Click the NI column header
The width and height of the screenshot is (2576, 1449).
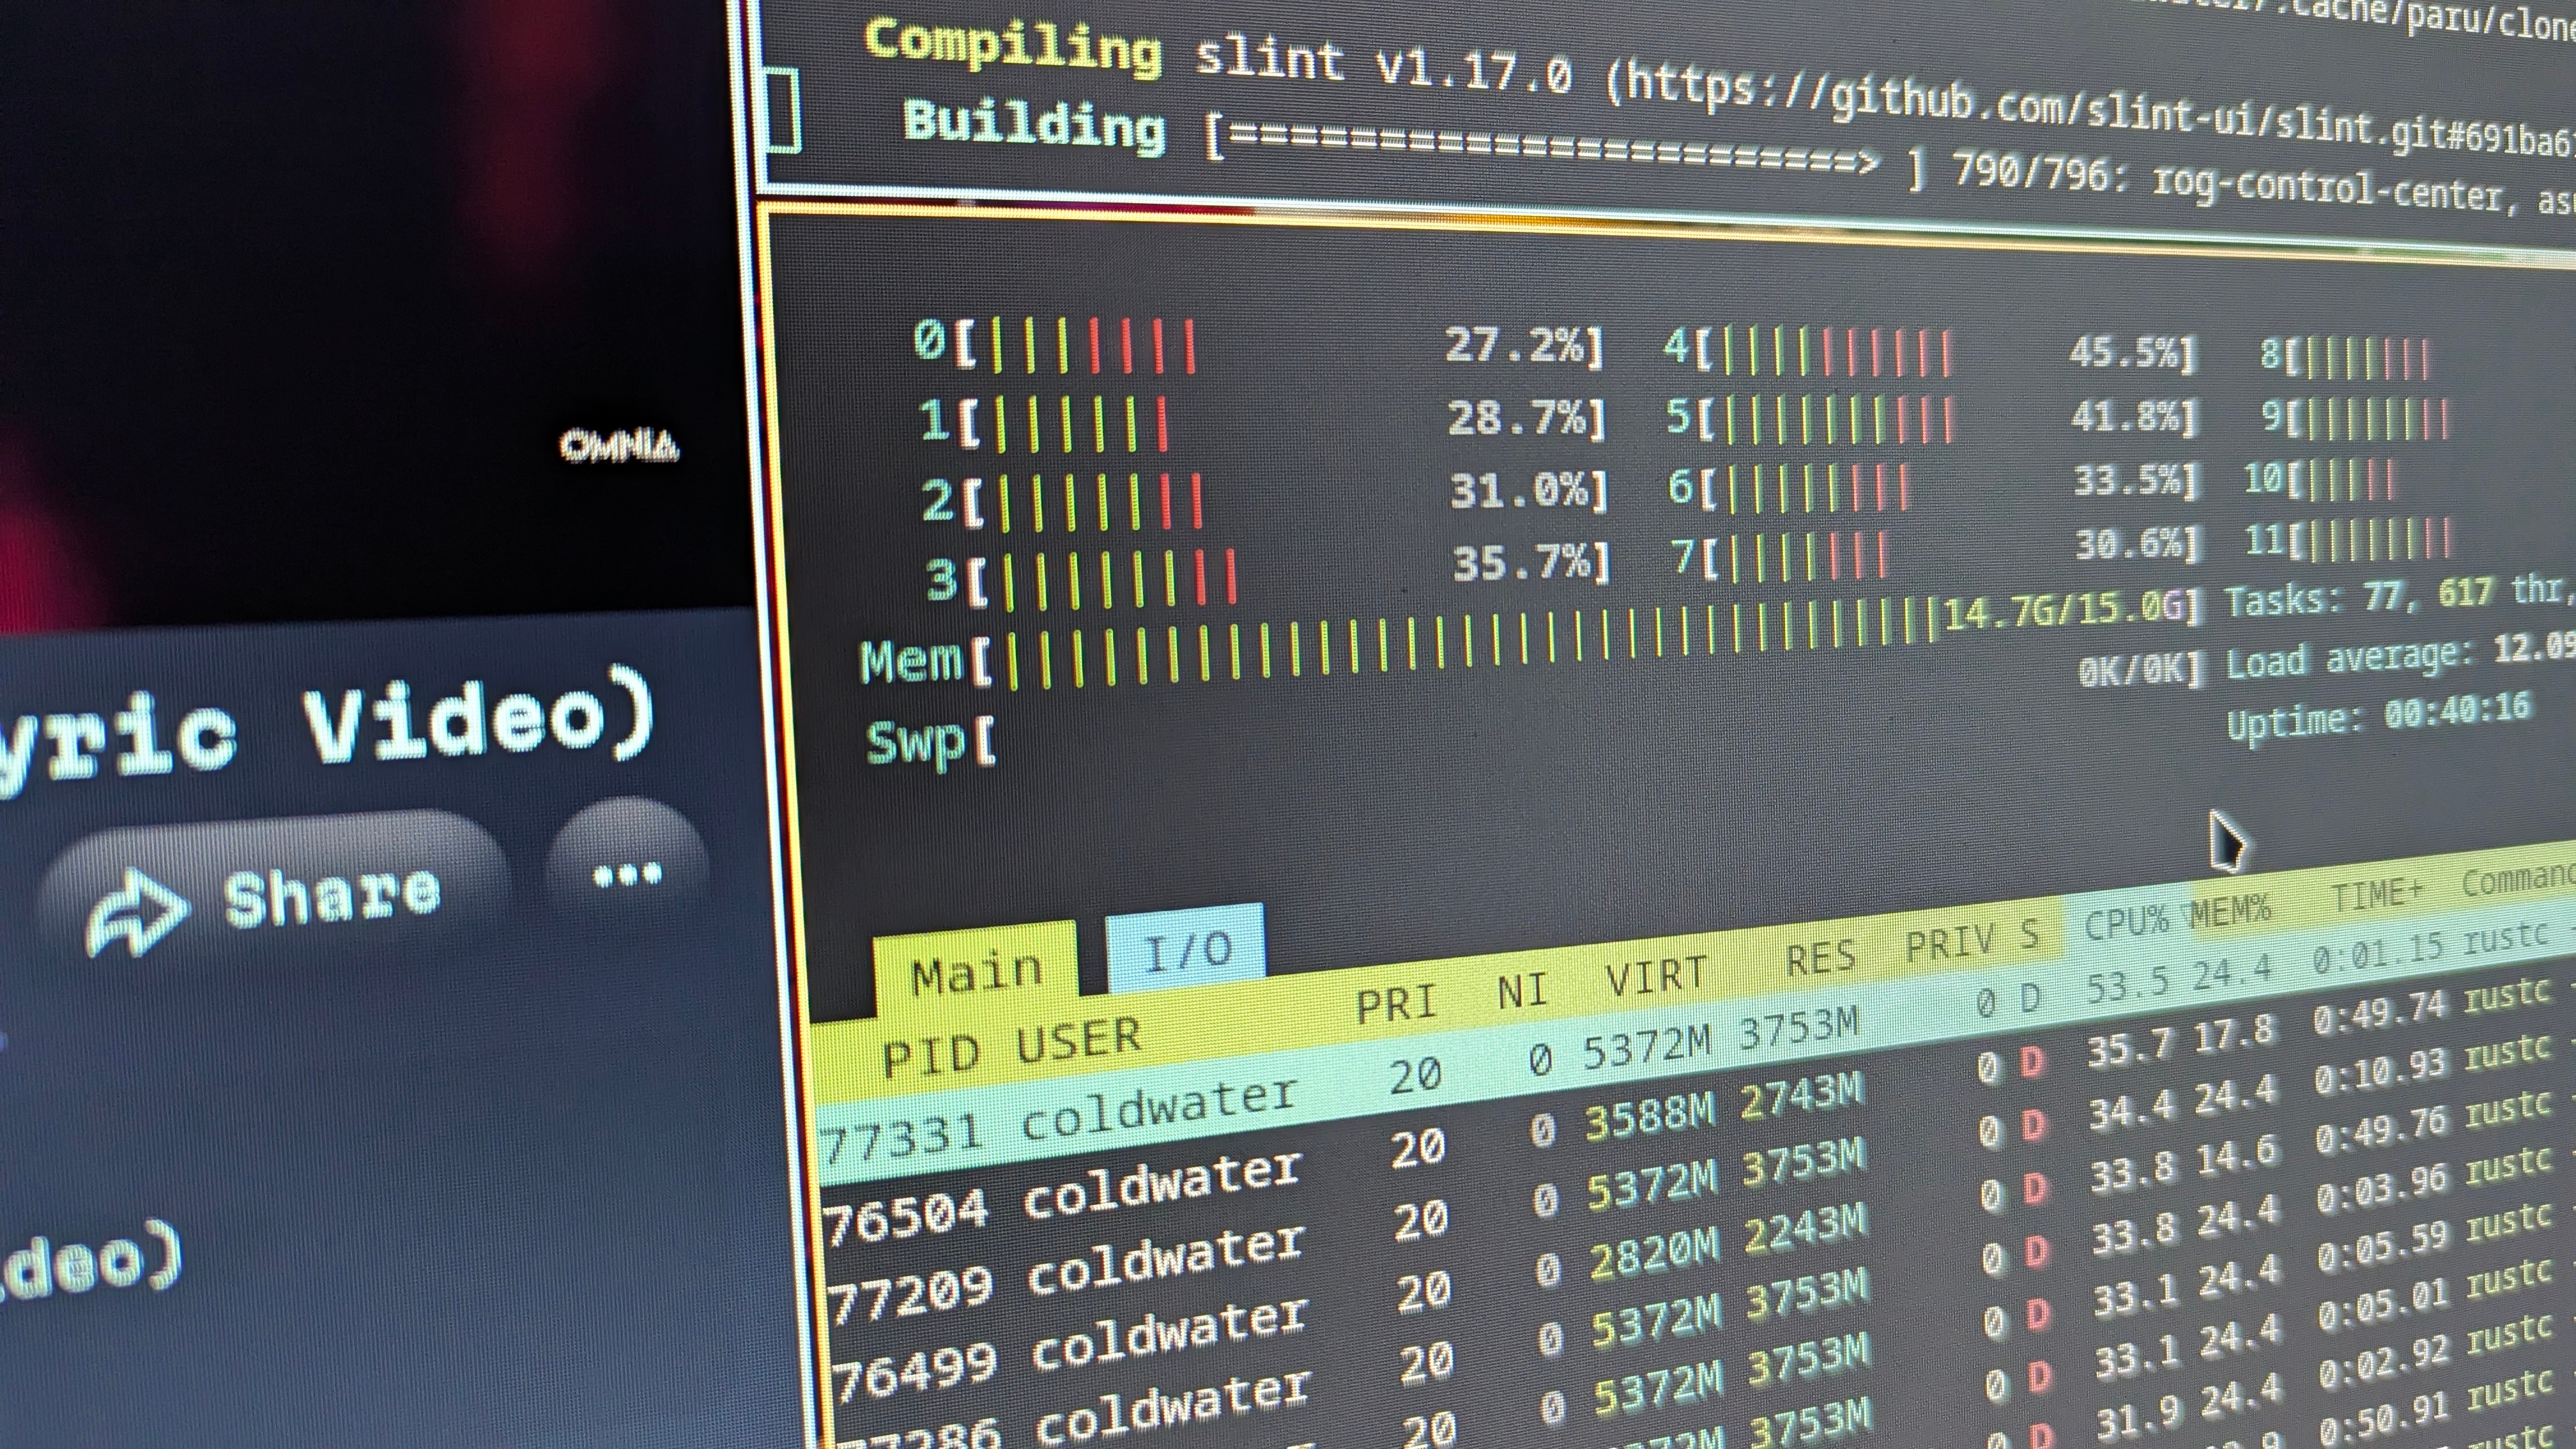pos(1522,990)
